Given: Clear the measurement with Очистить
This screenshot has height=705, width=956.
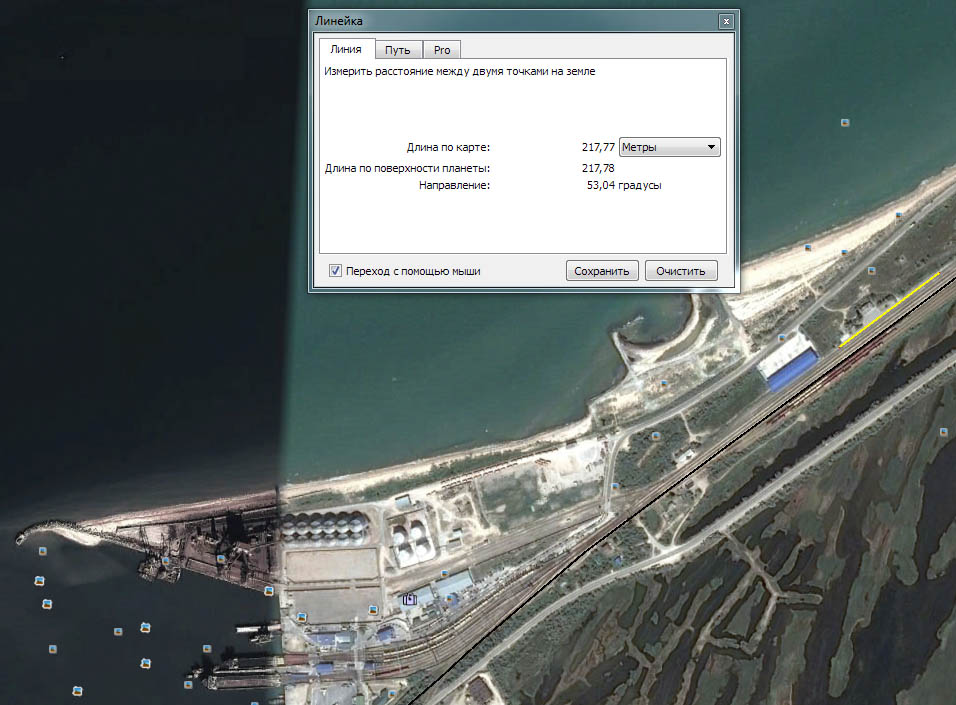Looking at the screenshot, I should pyautogui.click(x=681, y=271).
